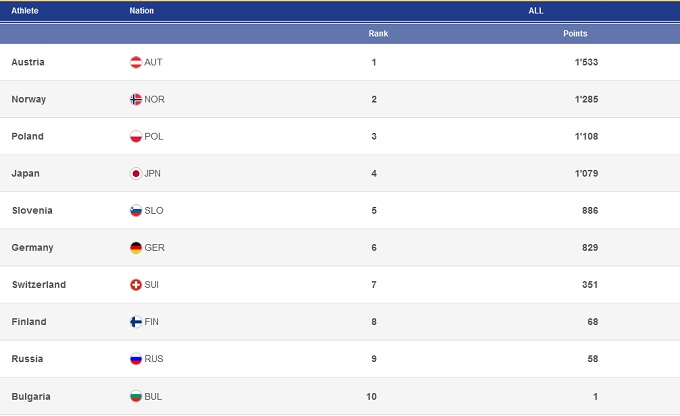The width and height of the screenshot is (680, 416).
Task: Open the Austria team link
Action: 28,62
